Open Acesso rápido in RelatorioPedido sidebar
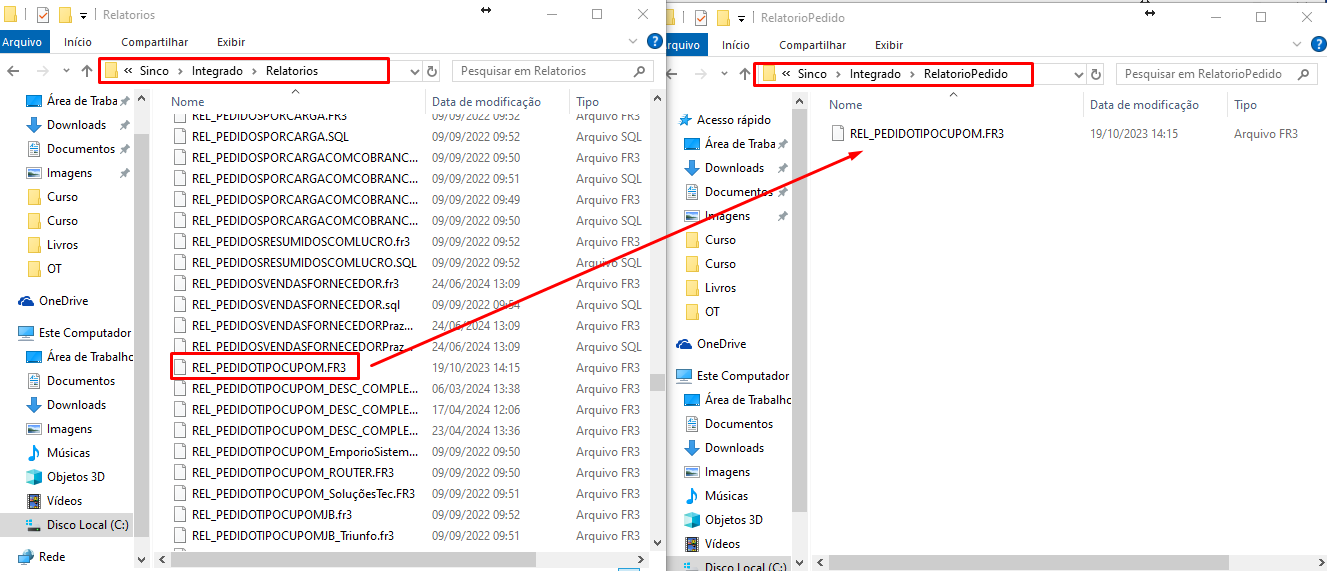This screenshot has height=571, width=1327. point(733,120)
